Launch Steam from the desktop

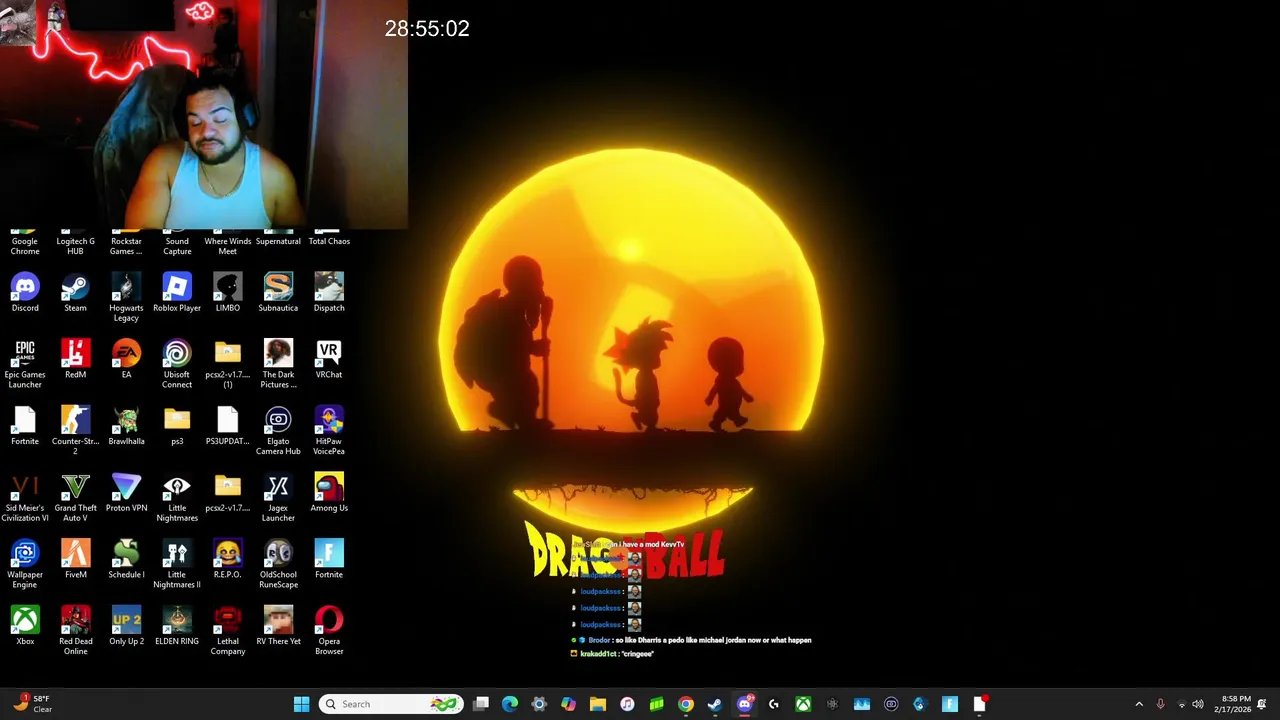[x=75, y=293]
